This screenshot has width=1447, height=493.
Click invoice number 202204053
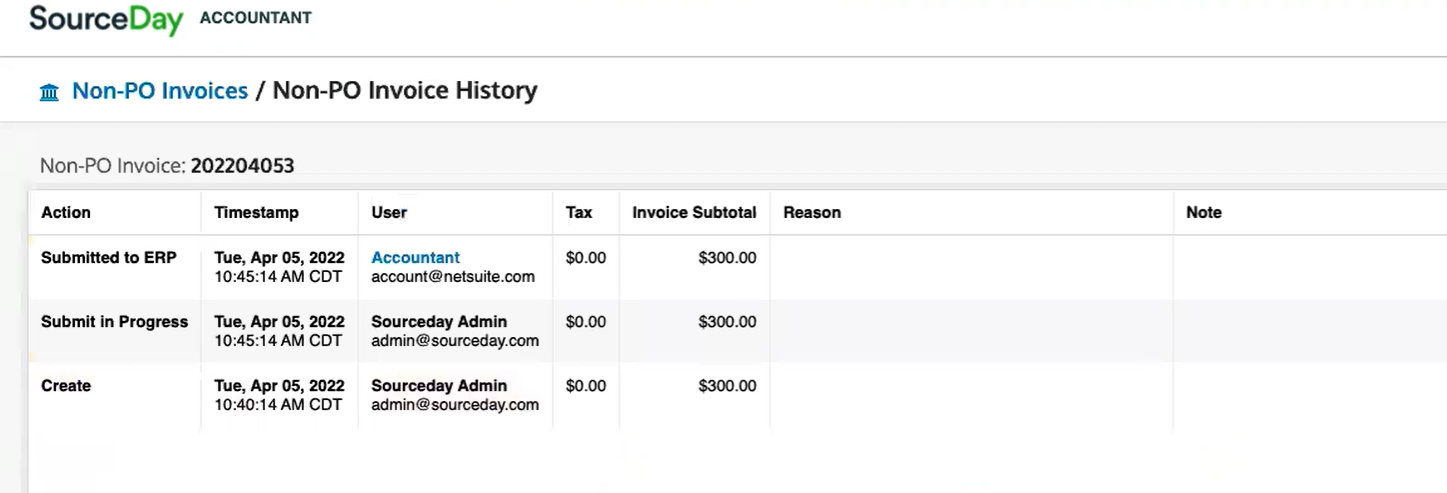pos(243,166)
